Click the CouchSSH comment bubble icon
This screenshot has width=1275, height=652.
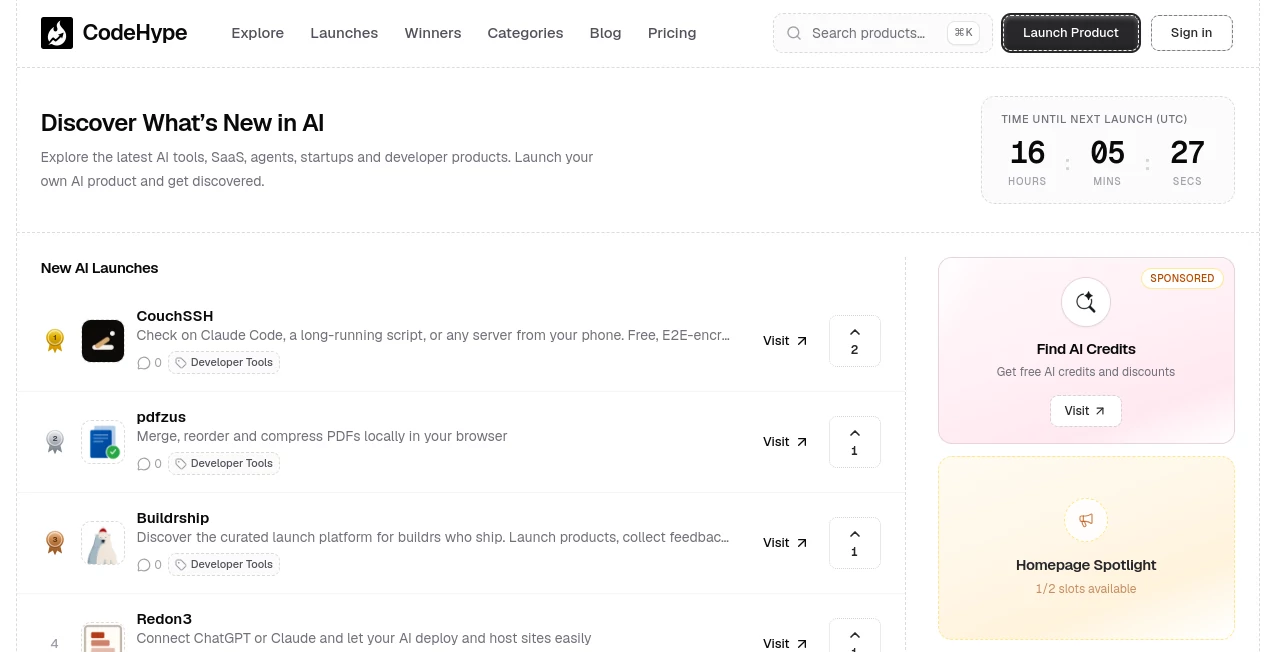(x=144, y=363)
